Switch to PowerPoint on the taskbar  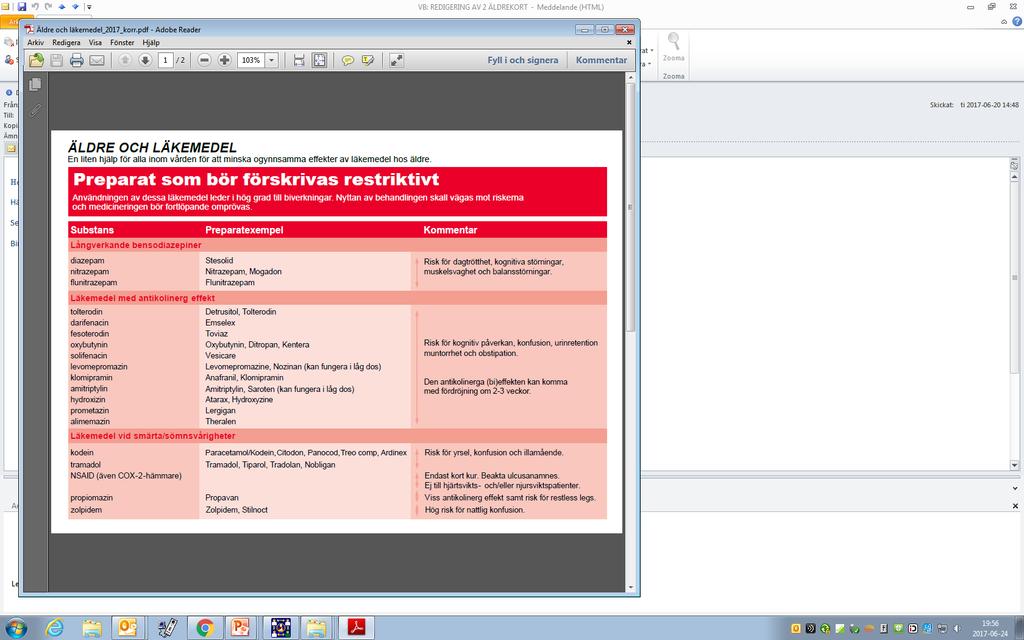240,628
